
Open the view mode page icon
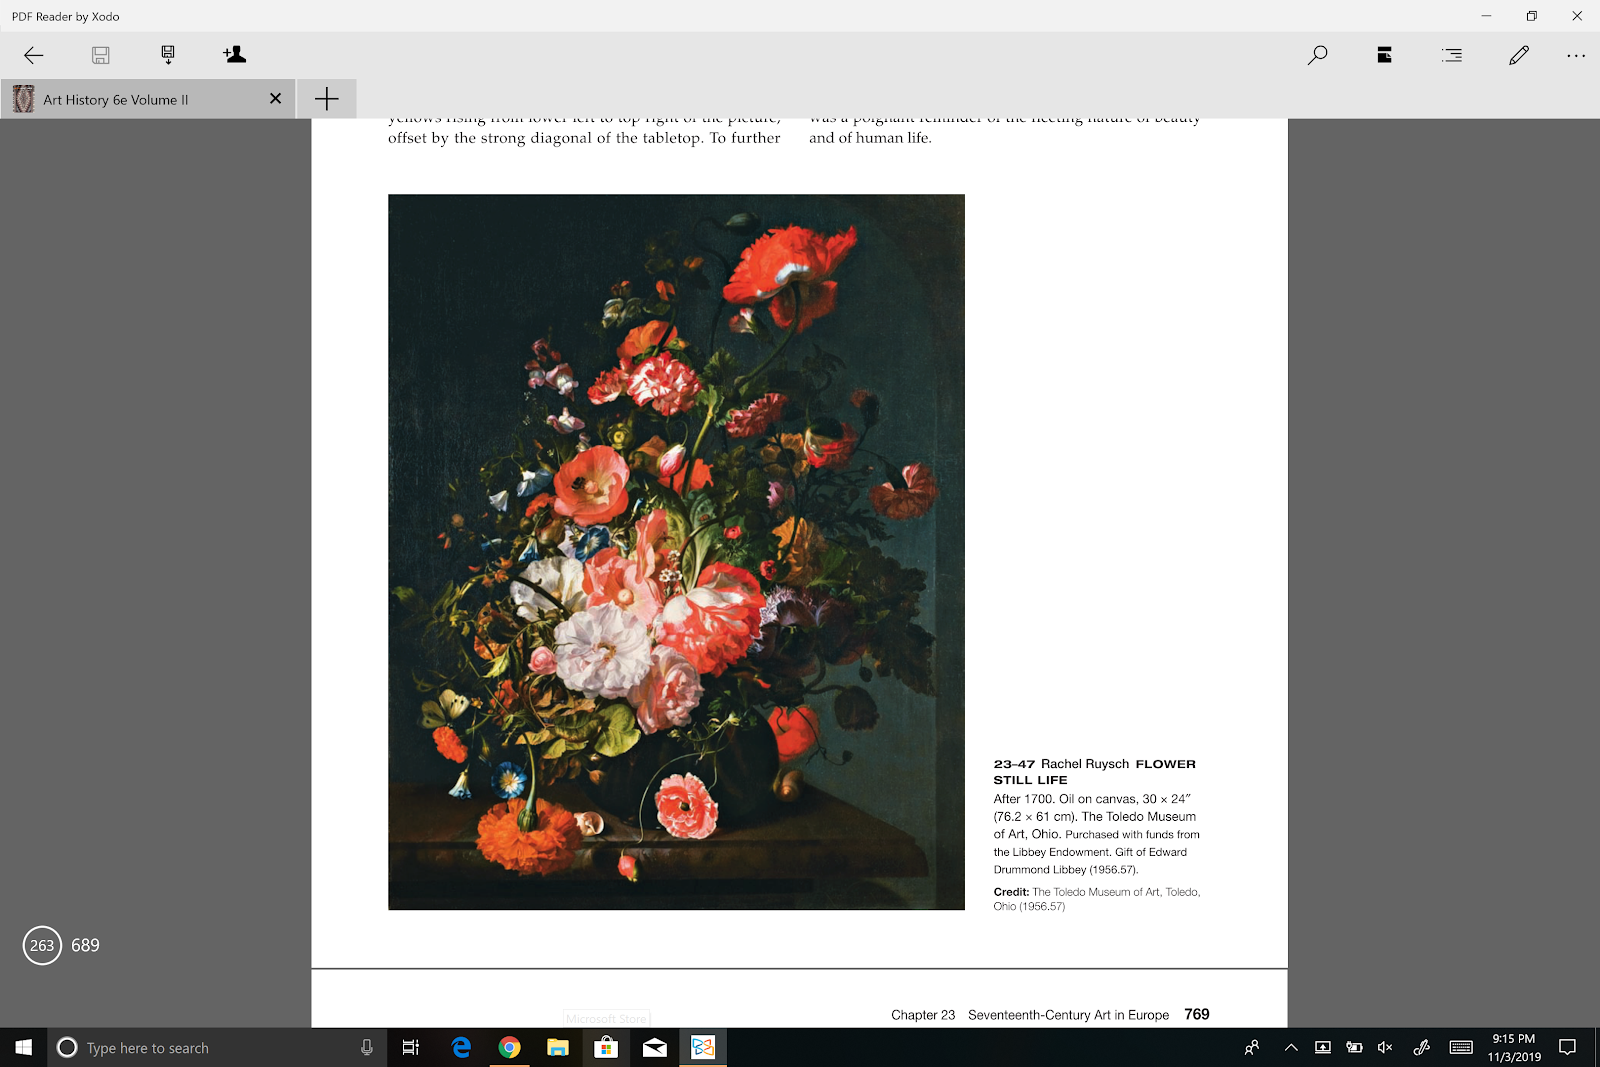coord(1385,55)
